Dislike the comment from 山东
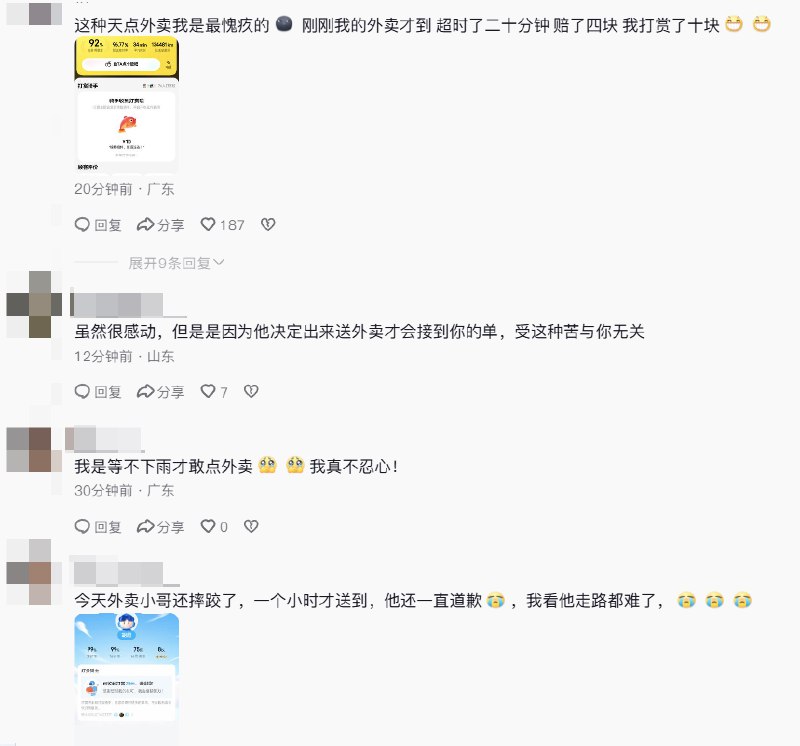This screenshot has width=800, height=746. [251, 391]
